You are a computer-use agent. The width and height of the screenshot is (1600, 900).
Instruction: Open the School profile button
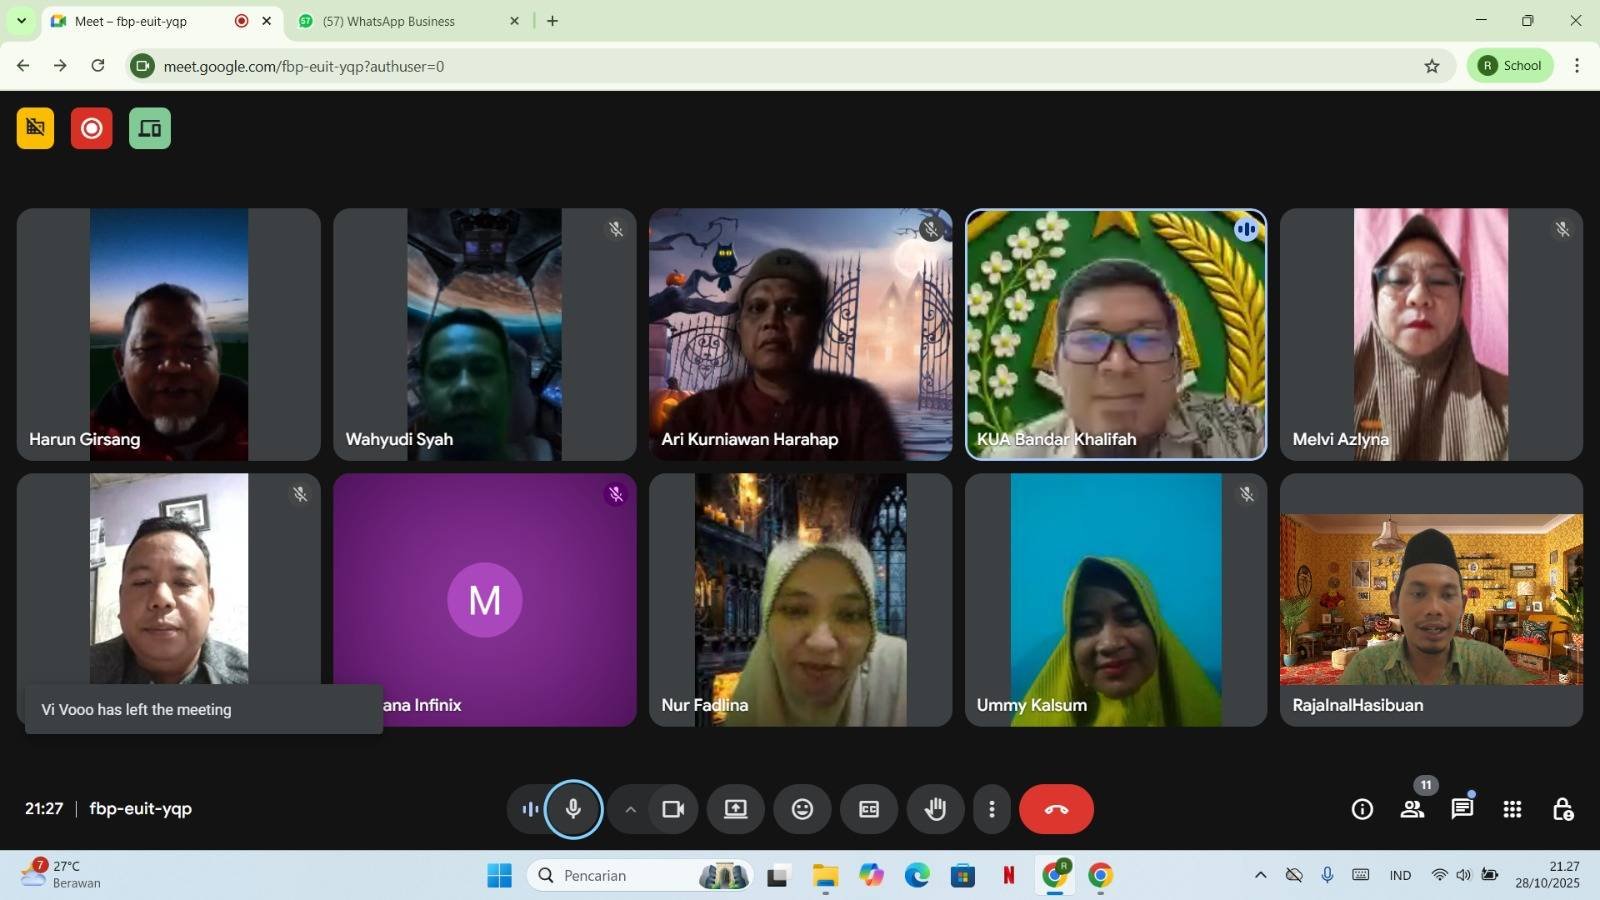pyautogui.click(x=1510, y=66)
